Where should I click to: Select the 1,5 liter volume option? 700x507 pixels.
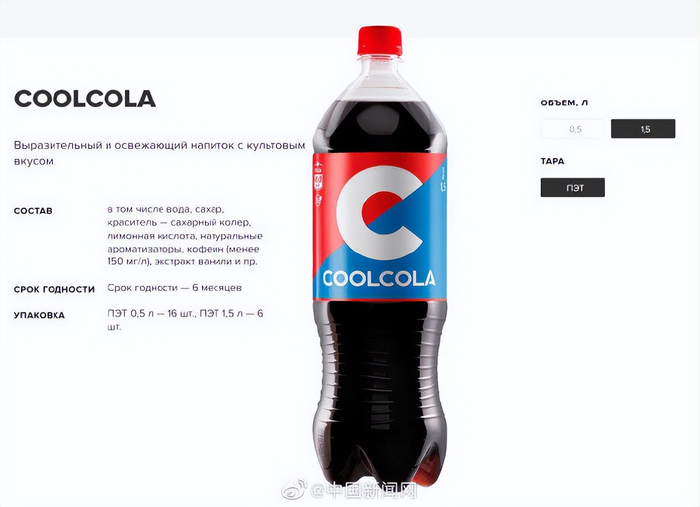643,129
